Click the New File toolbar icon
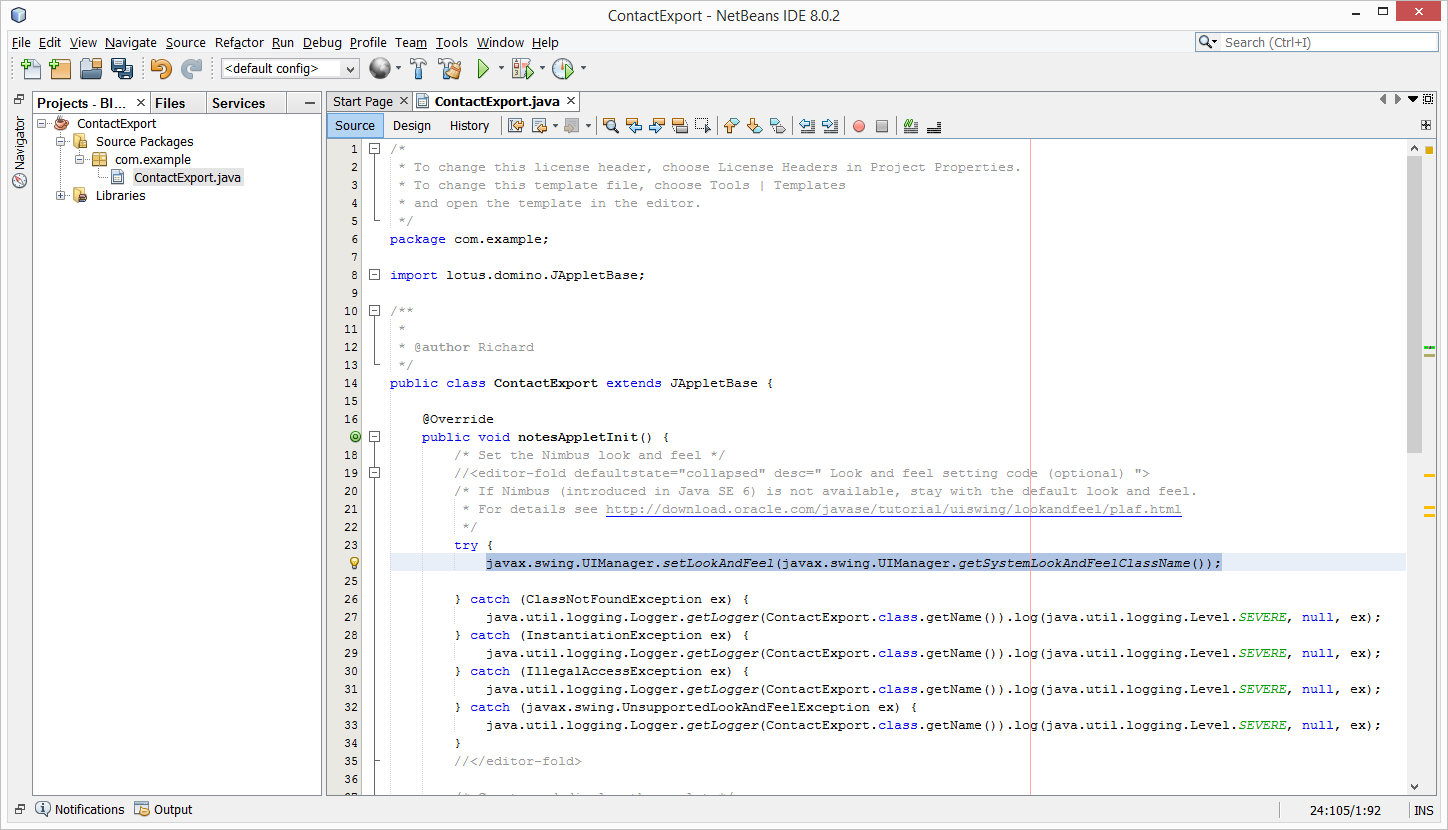 pos(31,69)
